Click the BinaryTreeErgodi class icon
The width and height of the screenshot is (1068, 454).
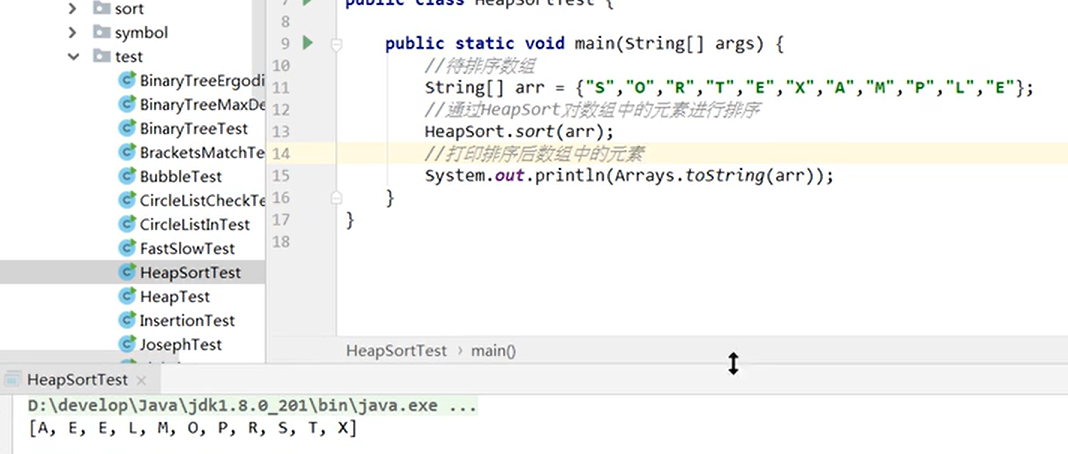pos(127,80)
